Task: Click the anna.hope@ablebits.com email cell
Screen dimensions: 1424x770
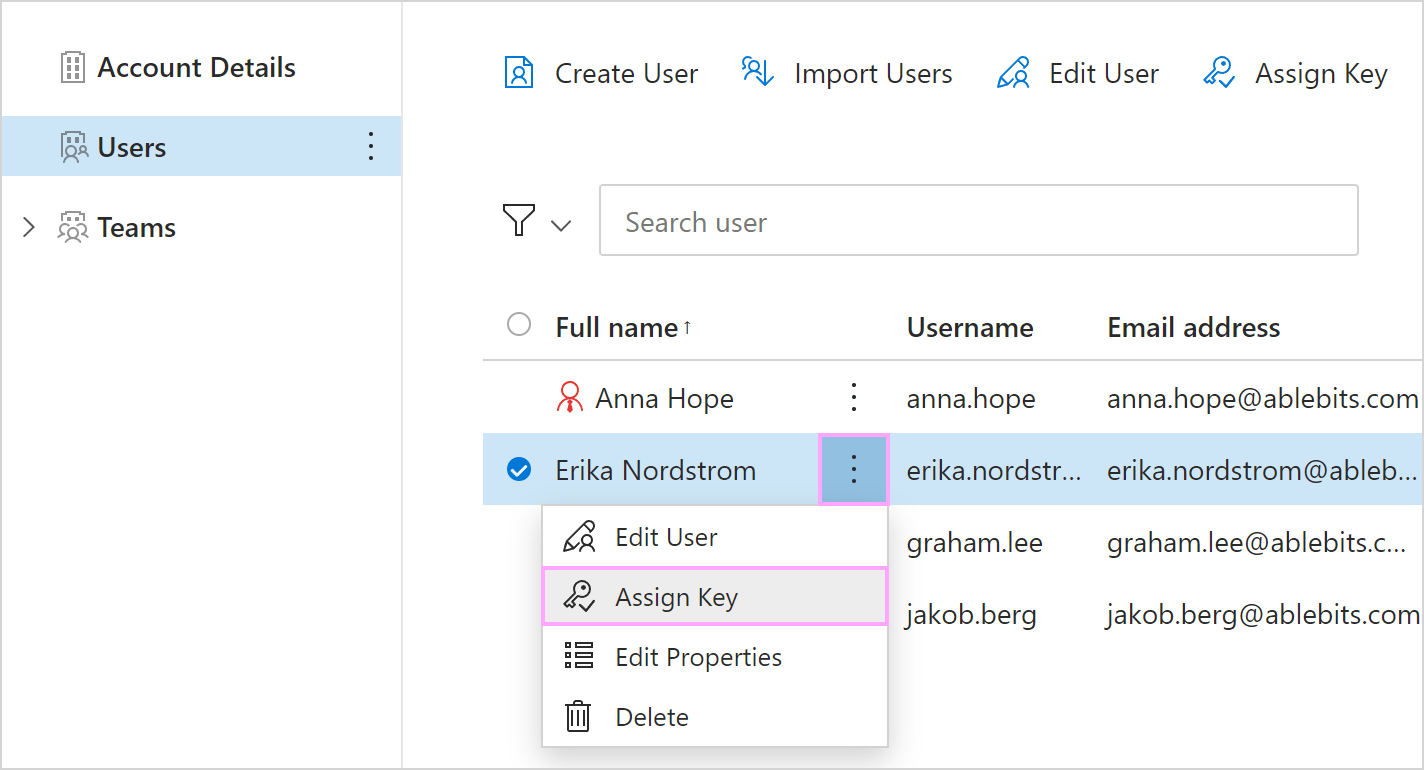Action: pyautogui.click(x=1263, y=399)
